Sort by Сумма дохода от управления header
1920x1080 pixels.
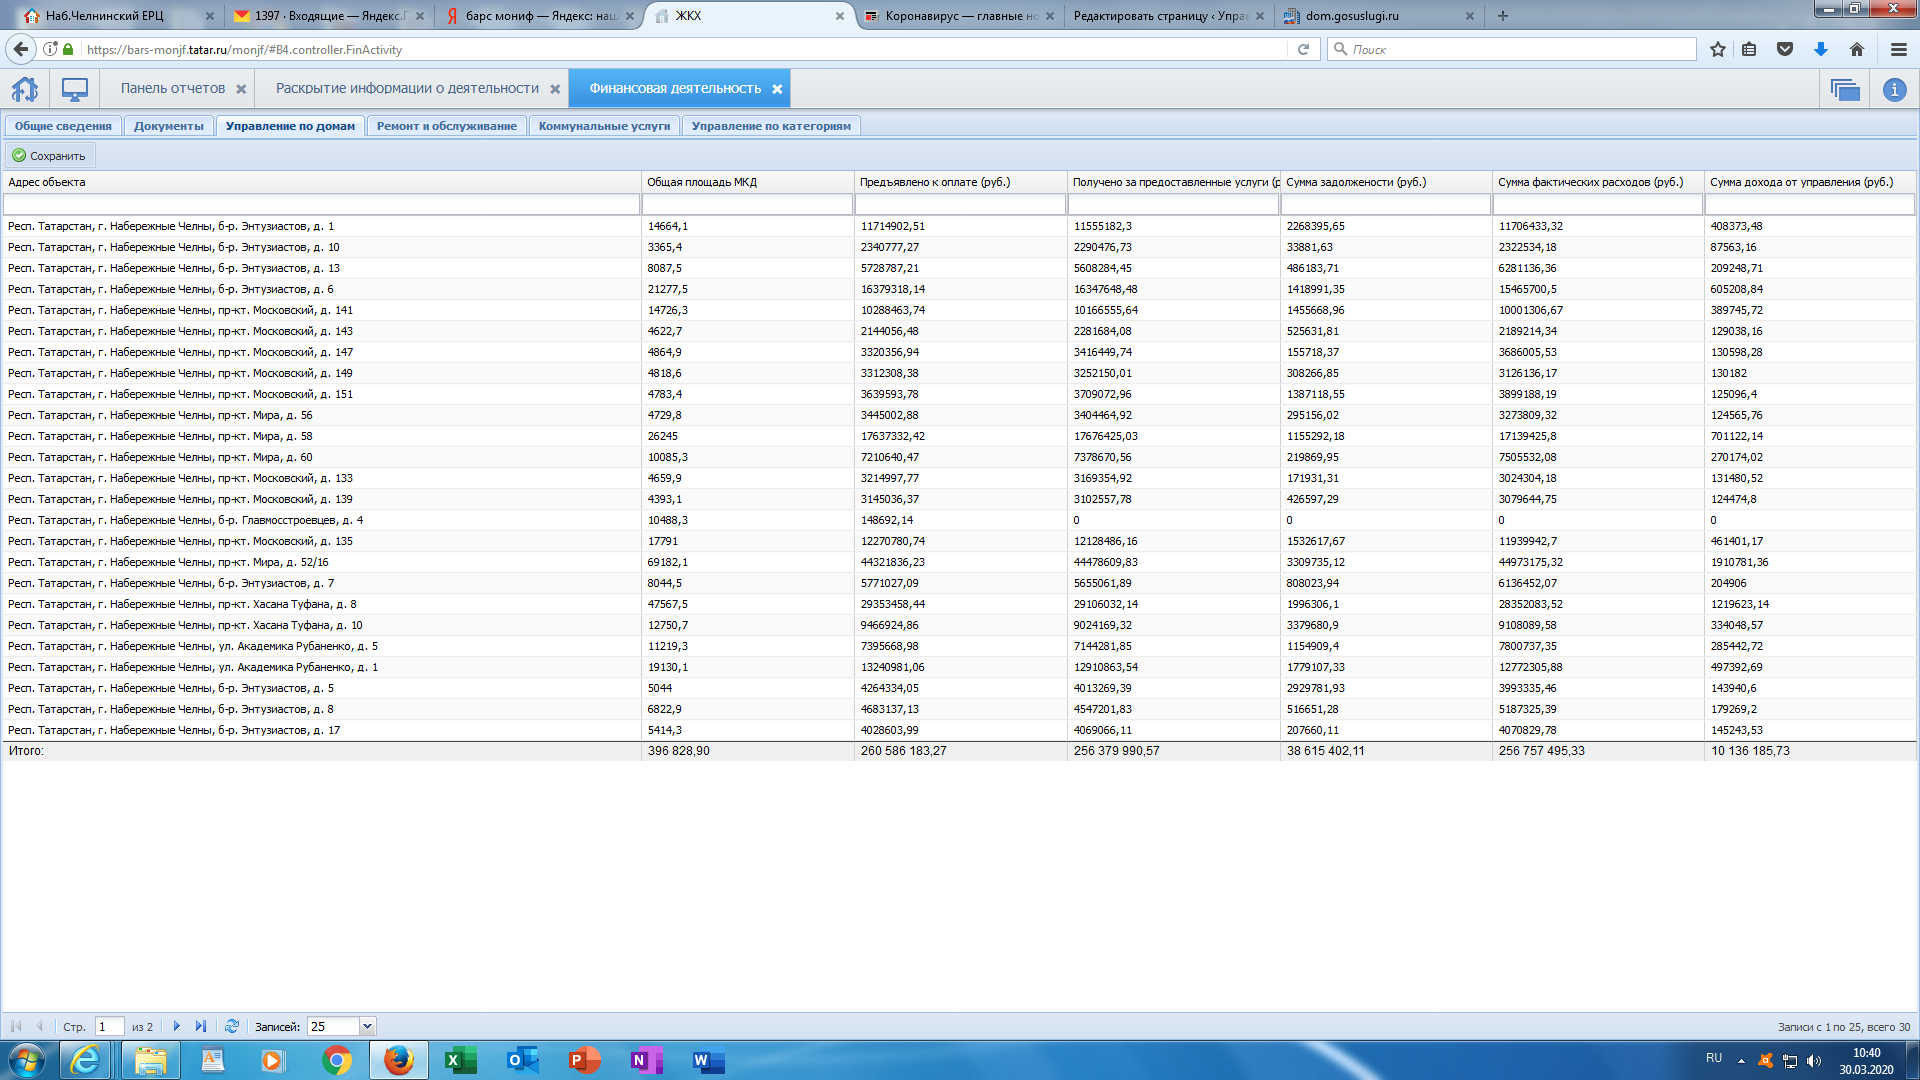[x=1810, y=182]
